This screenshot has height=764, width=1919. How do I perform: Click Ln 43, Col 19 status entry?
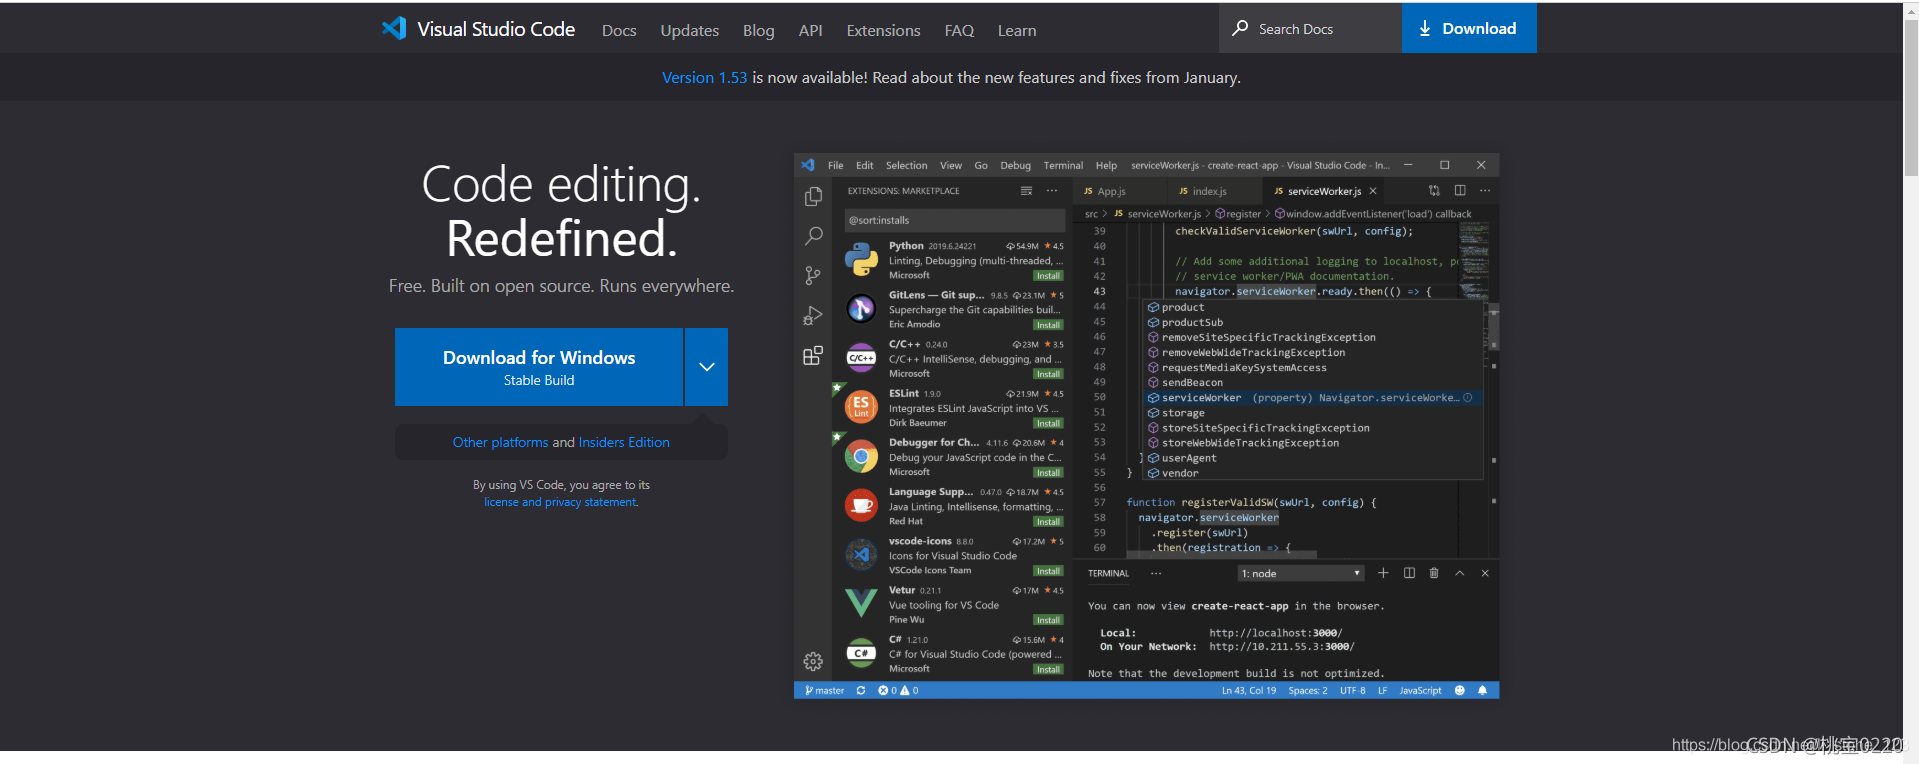click(1249, 691)
